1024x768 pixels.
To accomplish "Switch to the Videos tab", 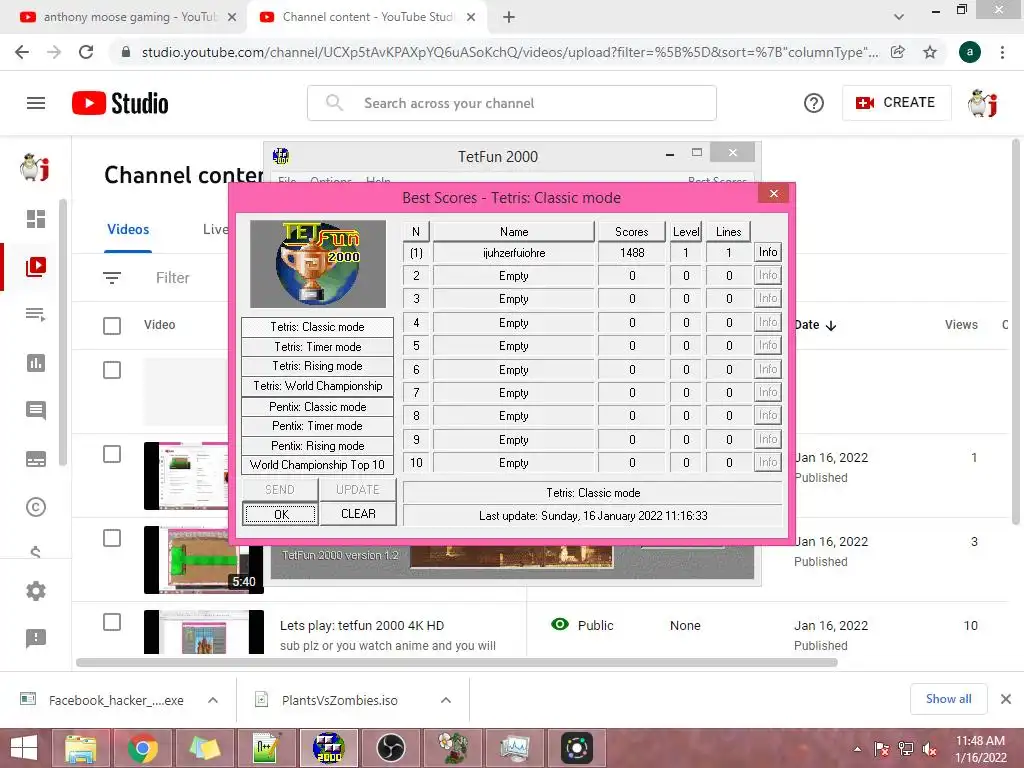I will click(128, 229).
